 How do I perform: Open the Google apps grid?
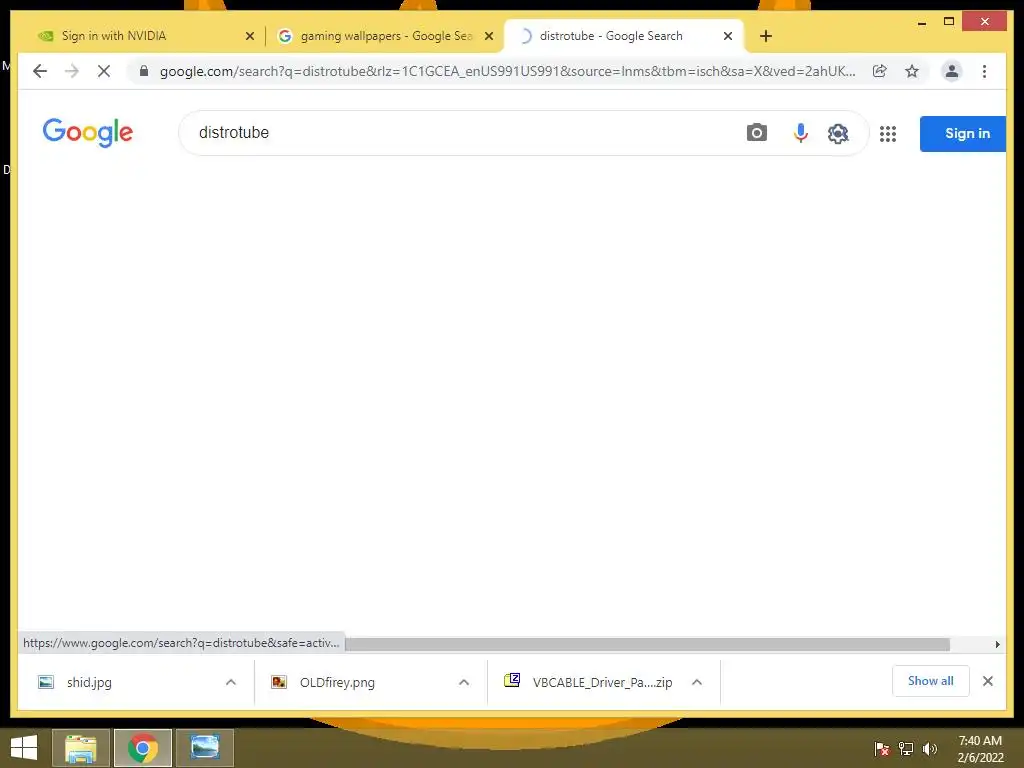click(x=888, y=134)
